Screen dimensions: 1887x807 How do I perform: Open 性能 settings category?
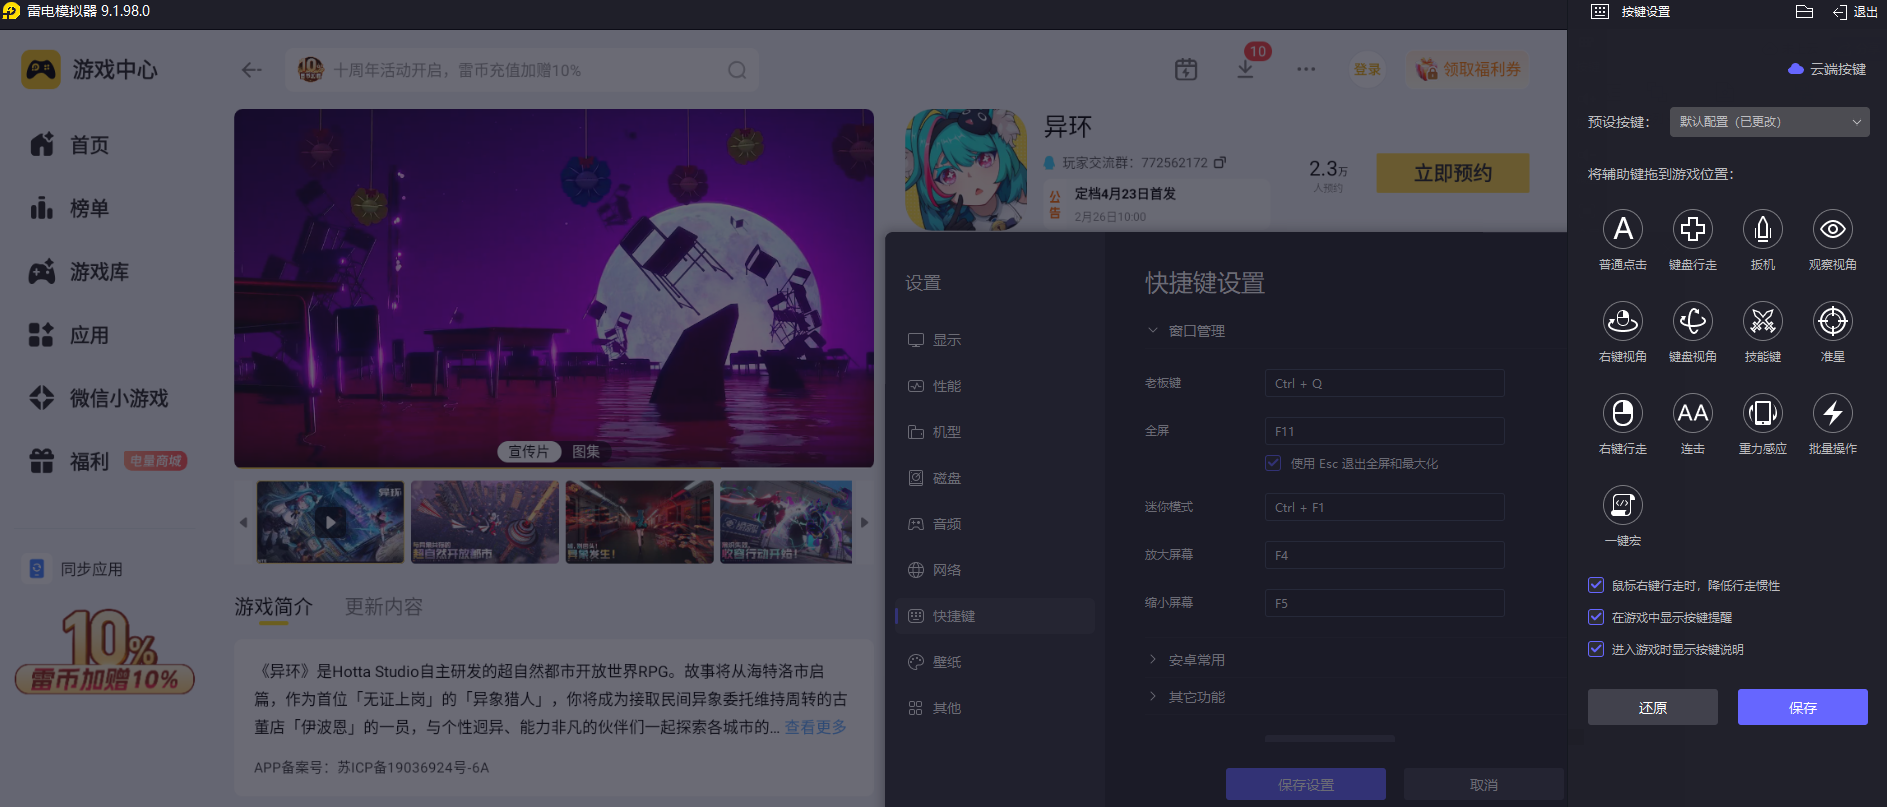click(x=995, y=386)
